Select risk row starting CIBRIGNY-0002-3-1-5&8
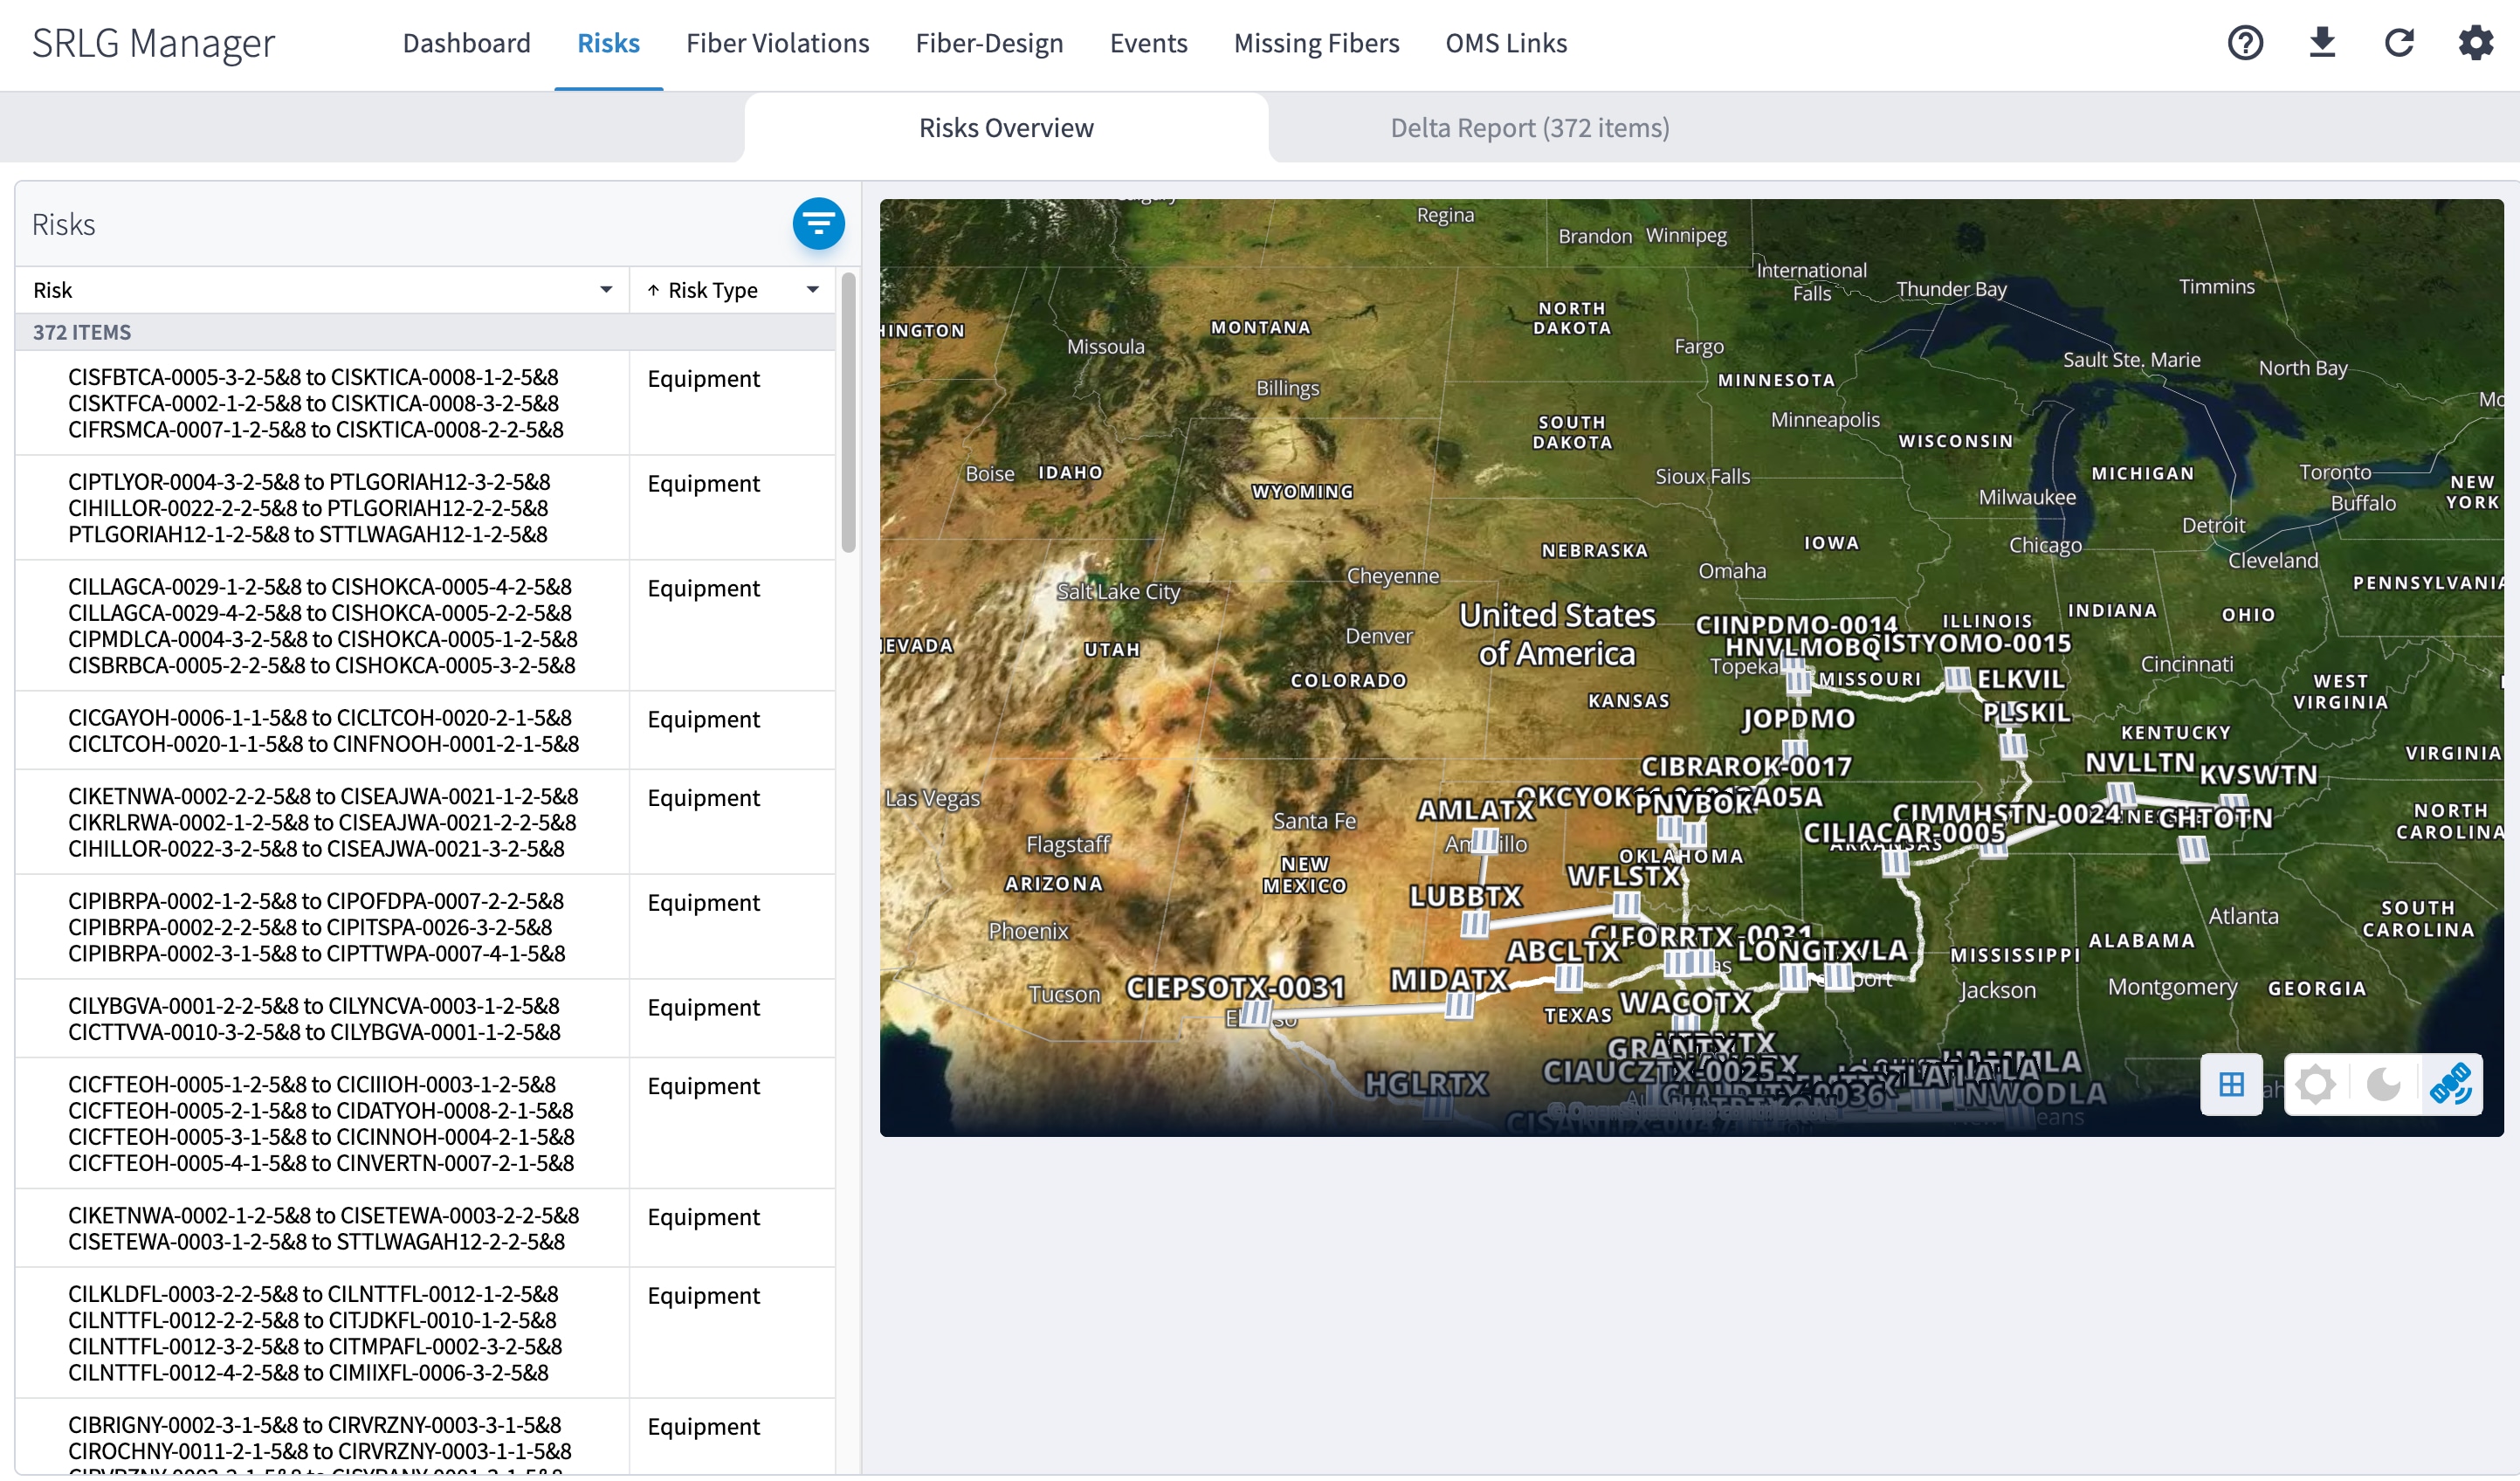This screenshot has width=2520, height=1481. pos(425,1437)
